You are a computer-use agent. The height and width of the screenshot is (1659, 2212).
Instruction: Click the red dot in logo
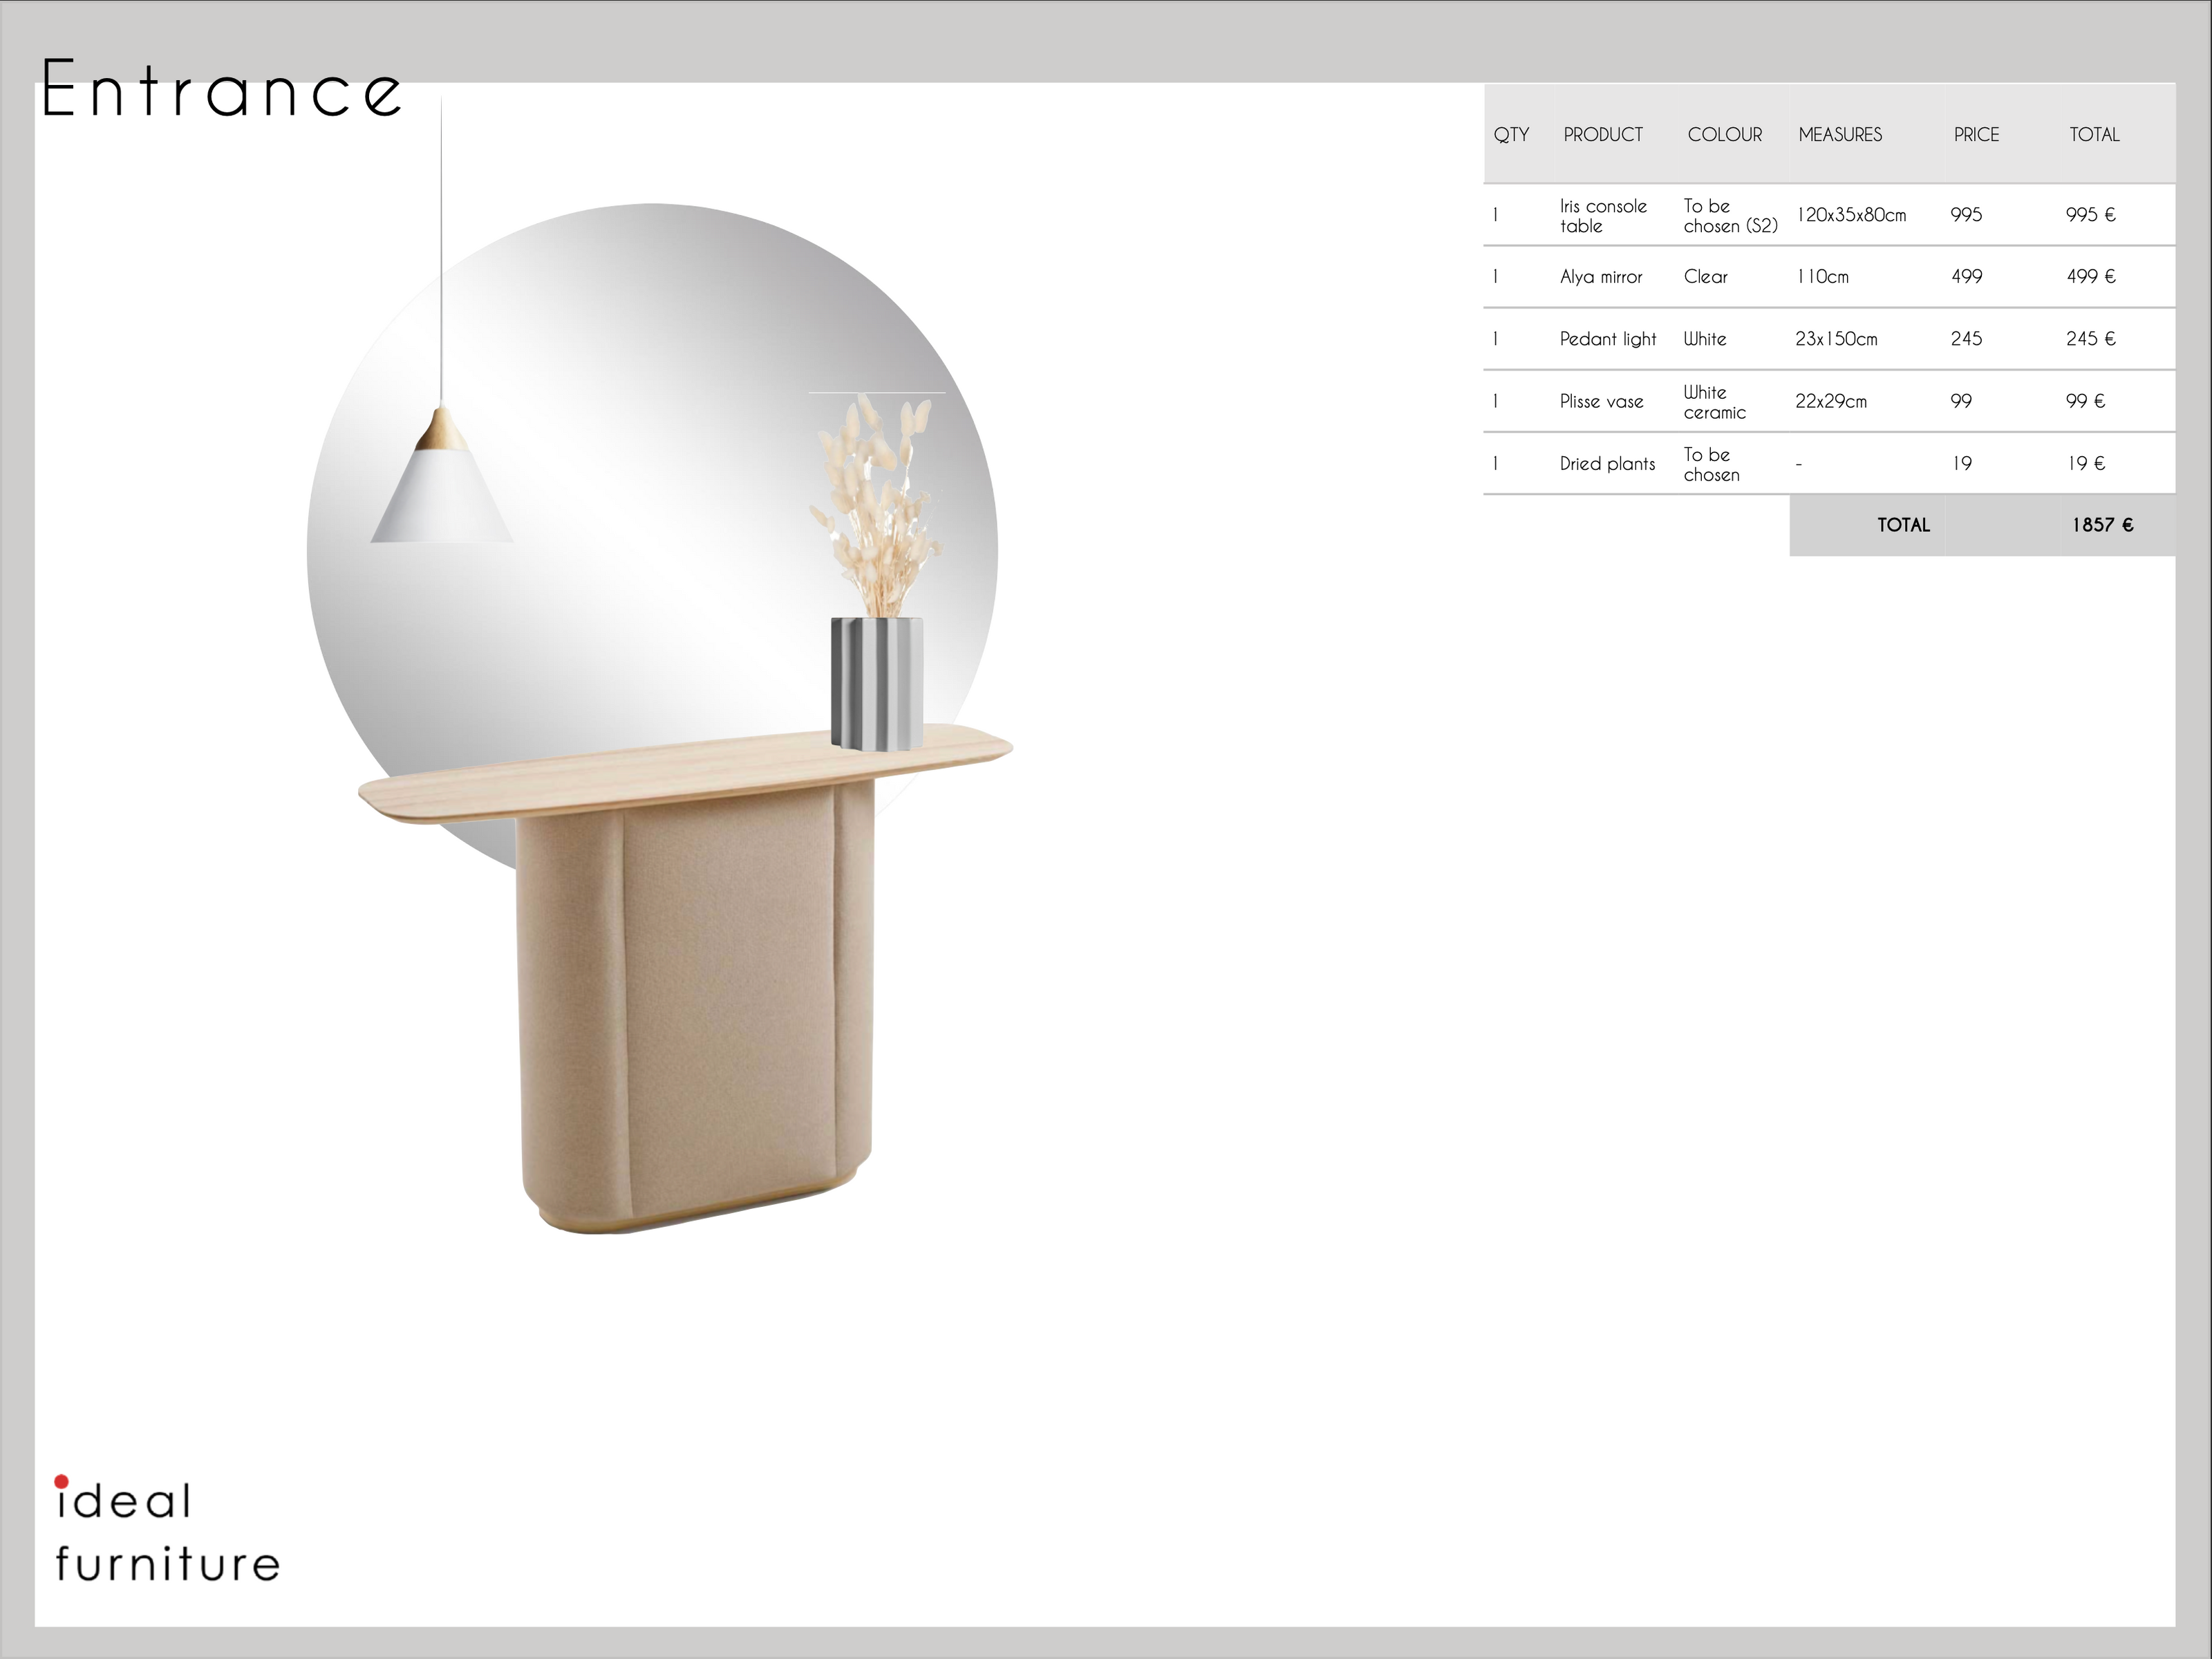[x=61, y=1481]
